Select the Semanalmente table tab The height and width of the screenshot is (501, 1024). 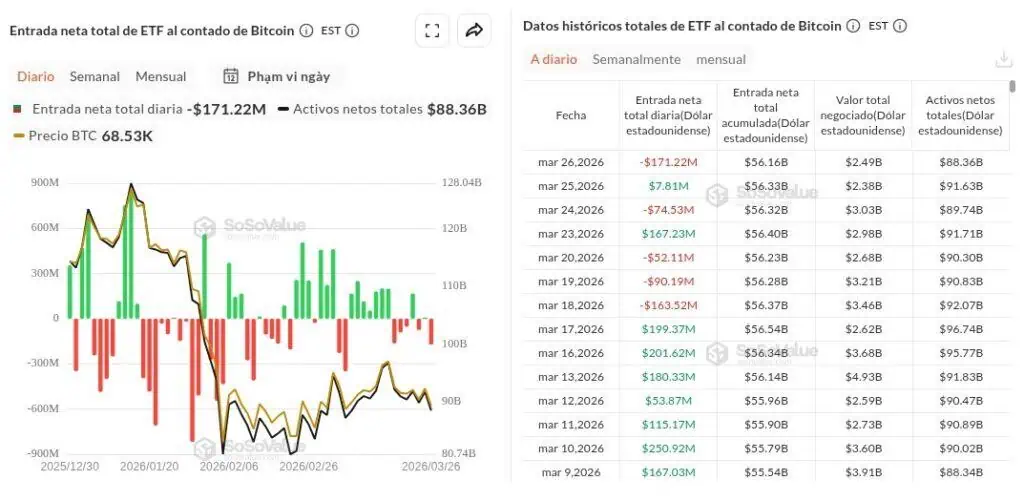(x=636, y=60)
